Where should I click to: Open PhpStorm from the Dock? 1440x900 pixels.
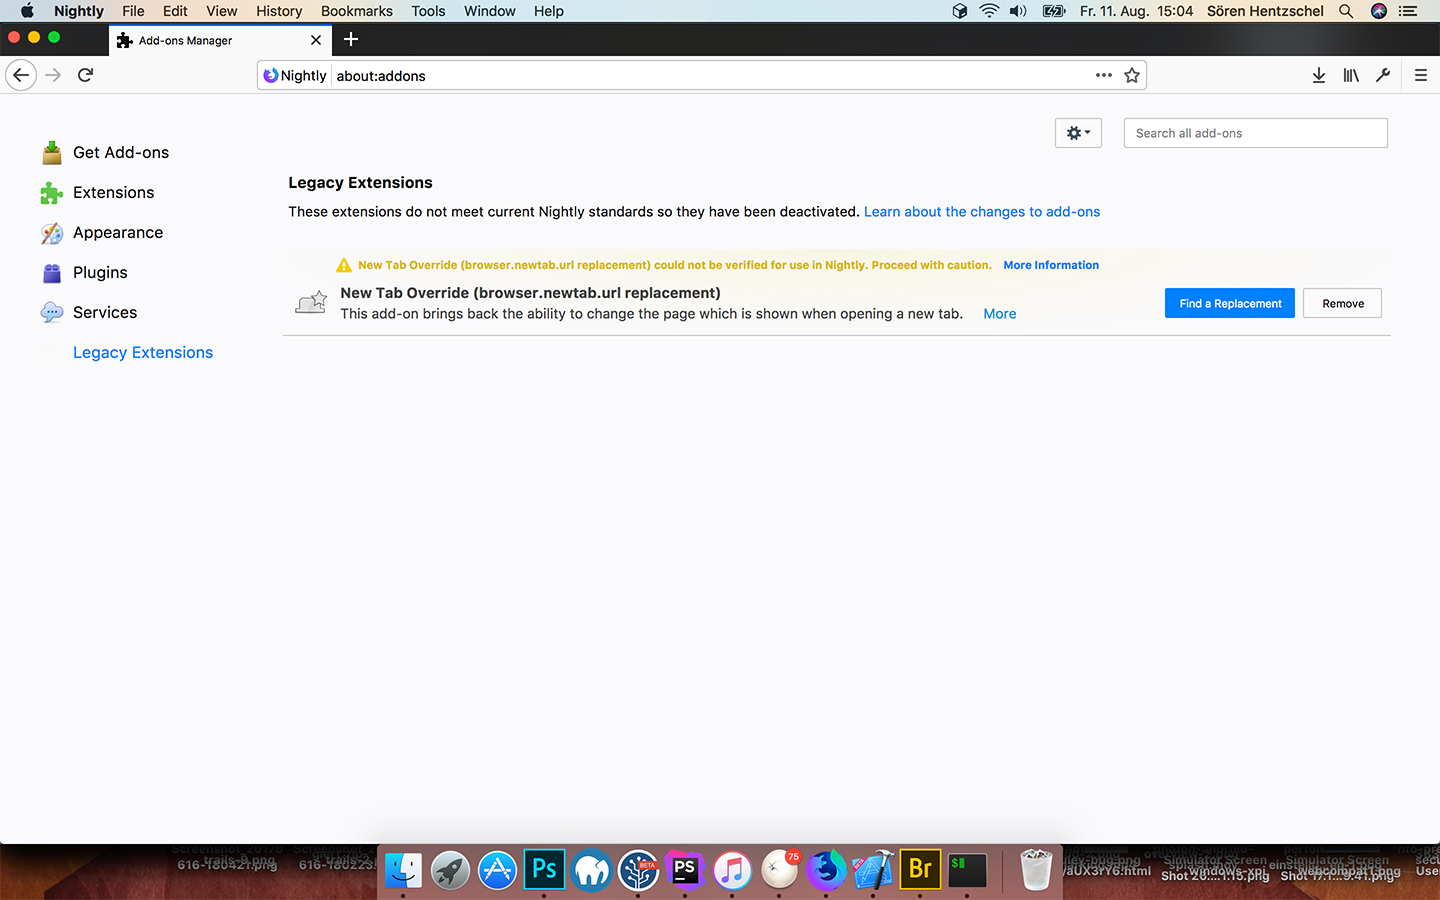685,870
